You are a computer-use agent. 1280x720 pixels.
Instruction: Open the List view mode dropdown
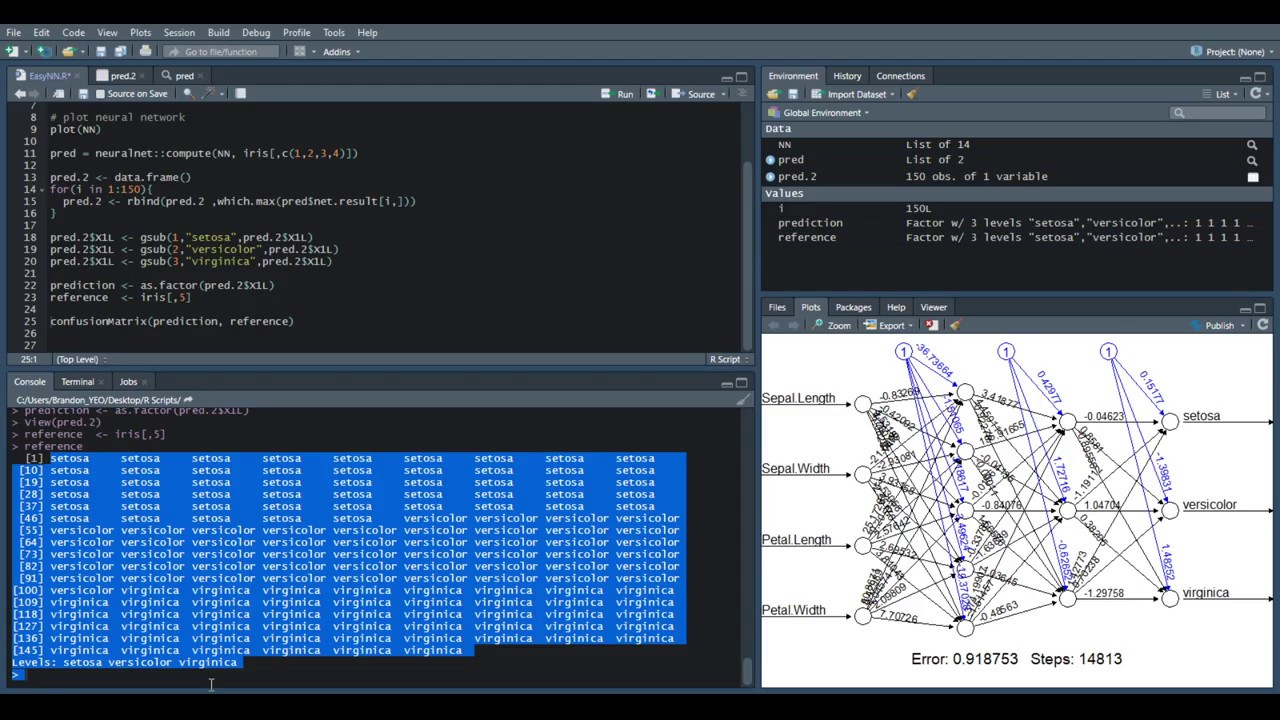tap(1222, 94)
